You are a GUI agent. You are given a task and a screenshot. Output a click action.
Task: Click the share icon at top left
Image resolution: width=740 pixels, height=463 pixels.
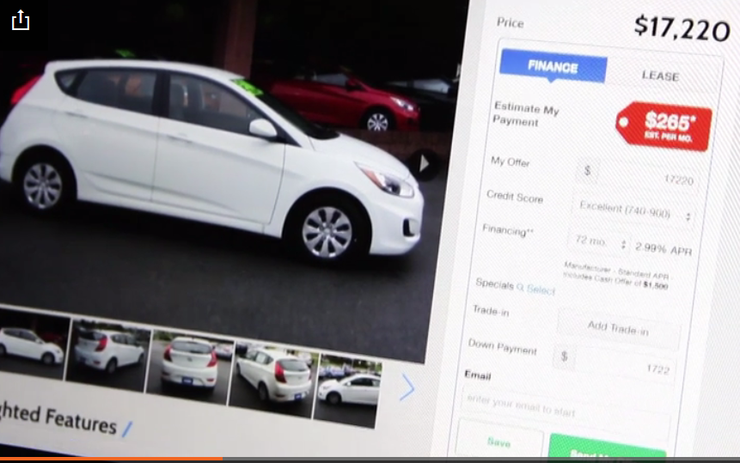[20, 21]
